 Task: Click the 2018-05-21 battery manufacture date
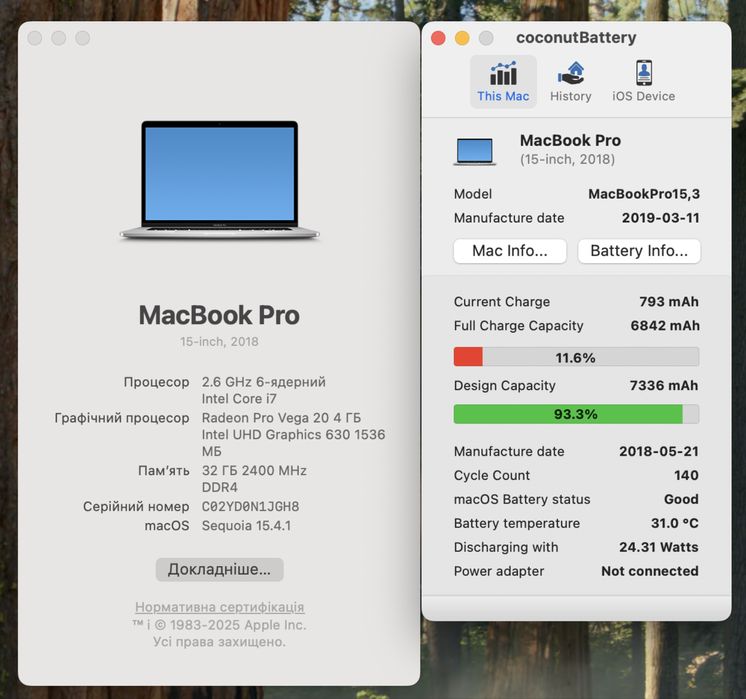point(658,451)
